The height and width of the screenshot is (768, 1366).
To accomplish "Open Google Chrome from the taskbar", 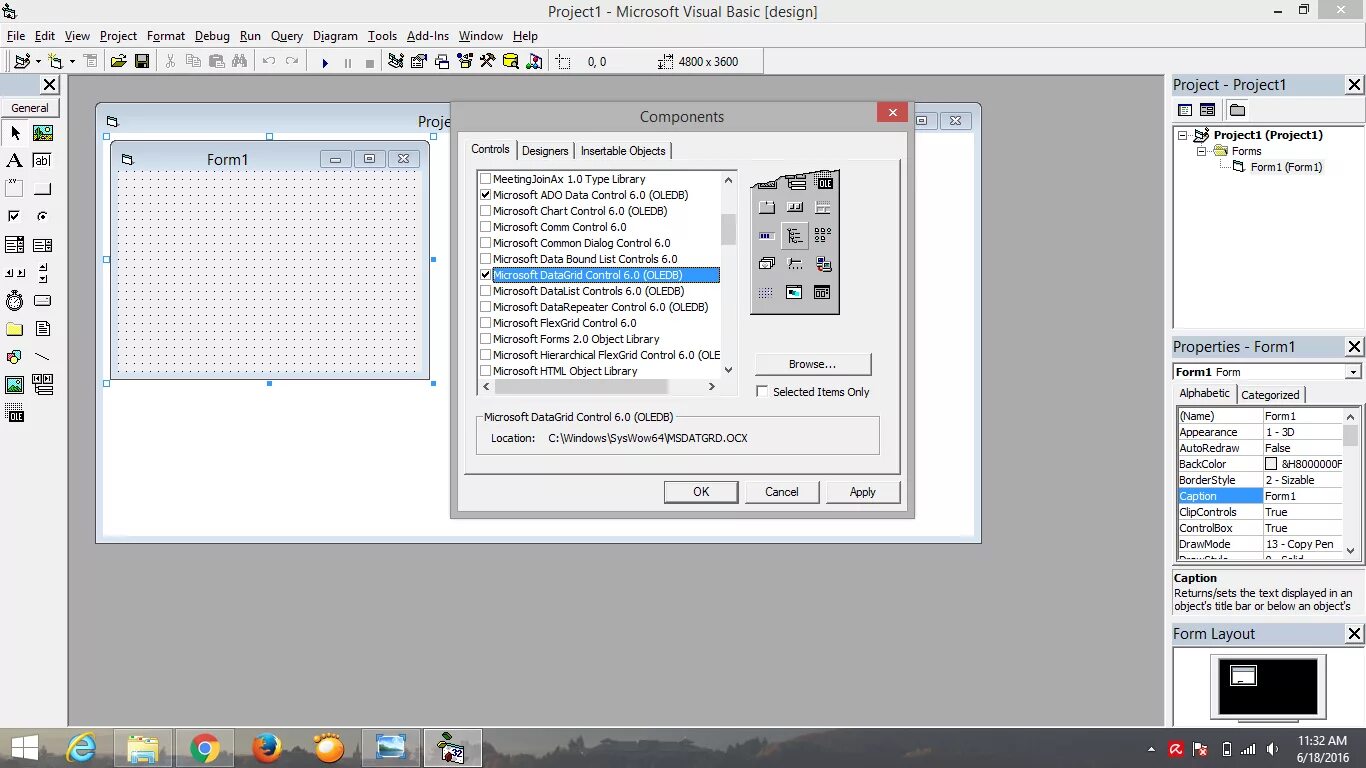I will coord(205,748).
